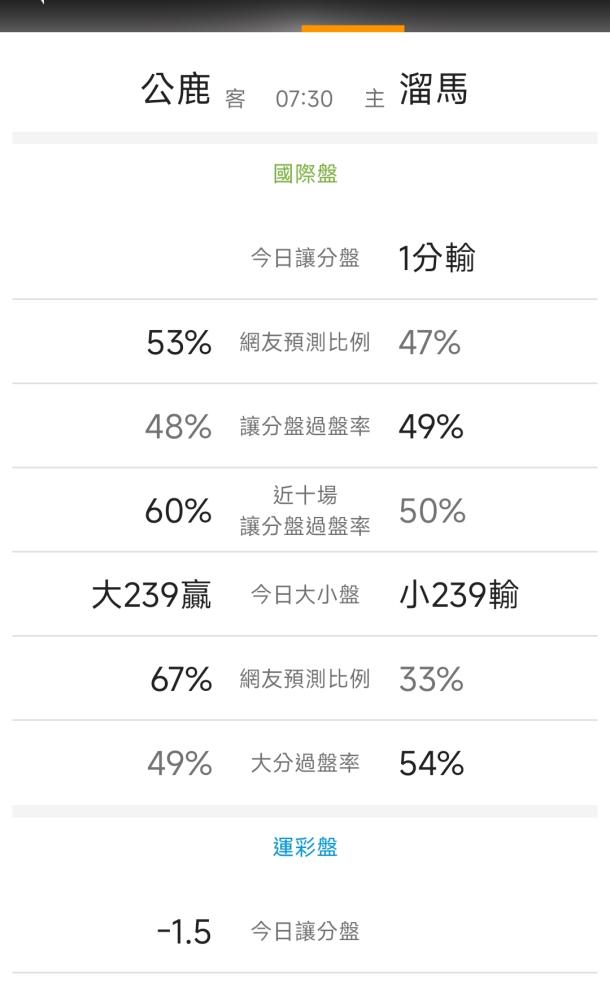Tap the 1分輸 spread result
This screenshot has width=610, height=1000.
tap(437, 259)
